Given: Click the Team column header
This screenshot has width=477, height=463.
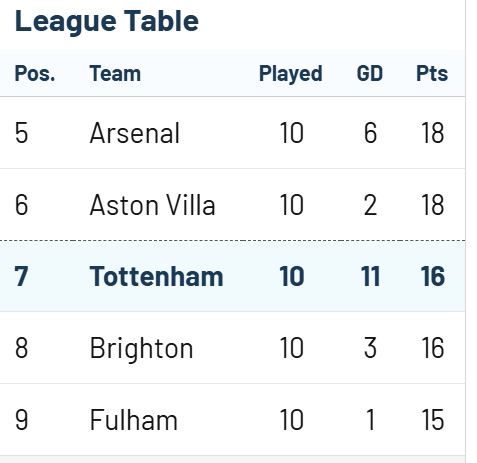Looking at the screenshot, I should click(115, 73).
